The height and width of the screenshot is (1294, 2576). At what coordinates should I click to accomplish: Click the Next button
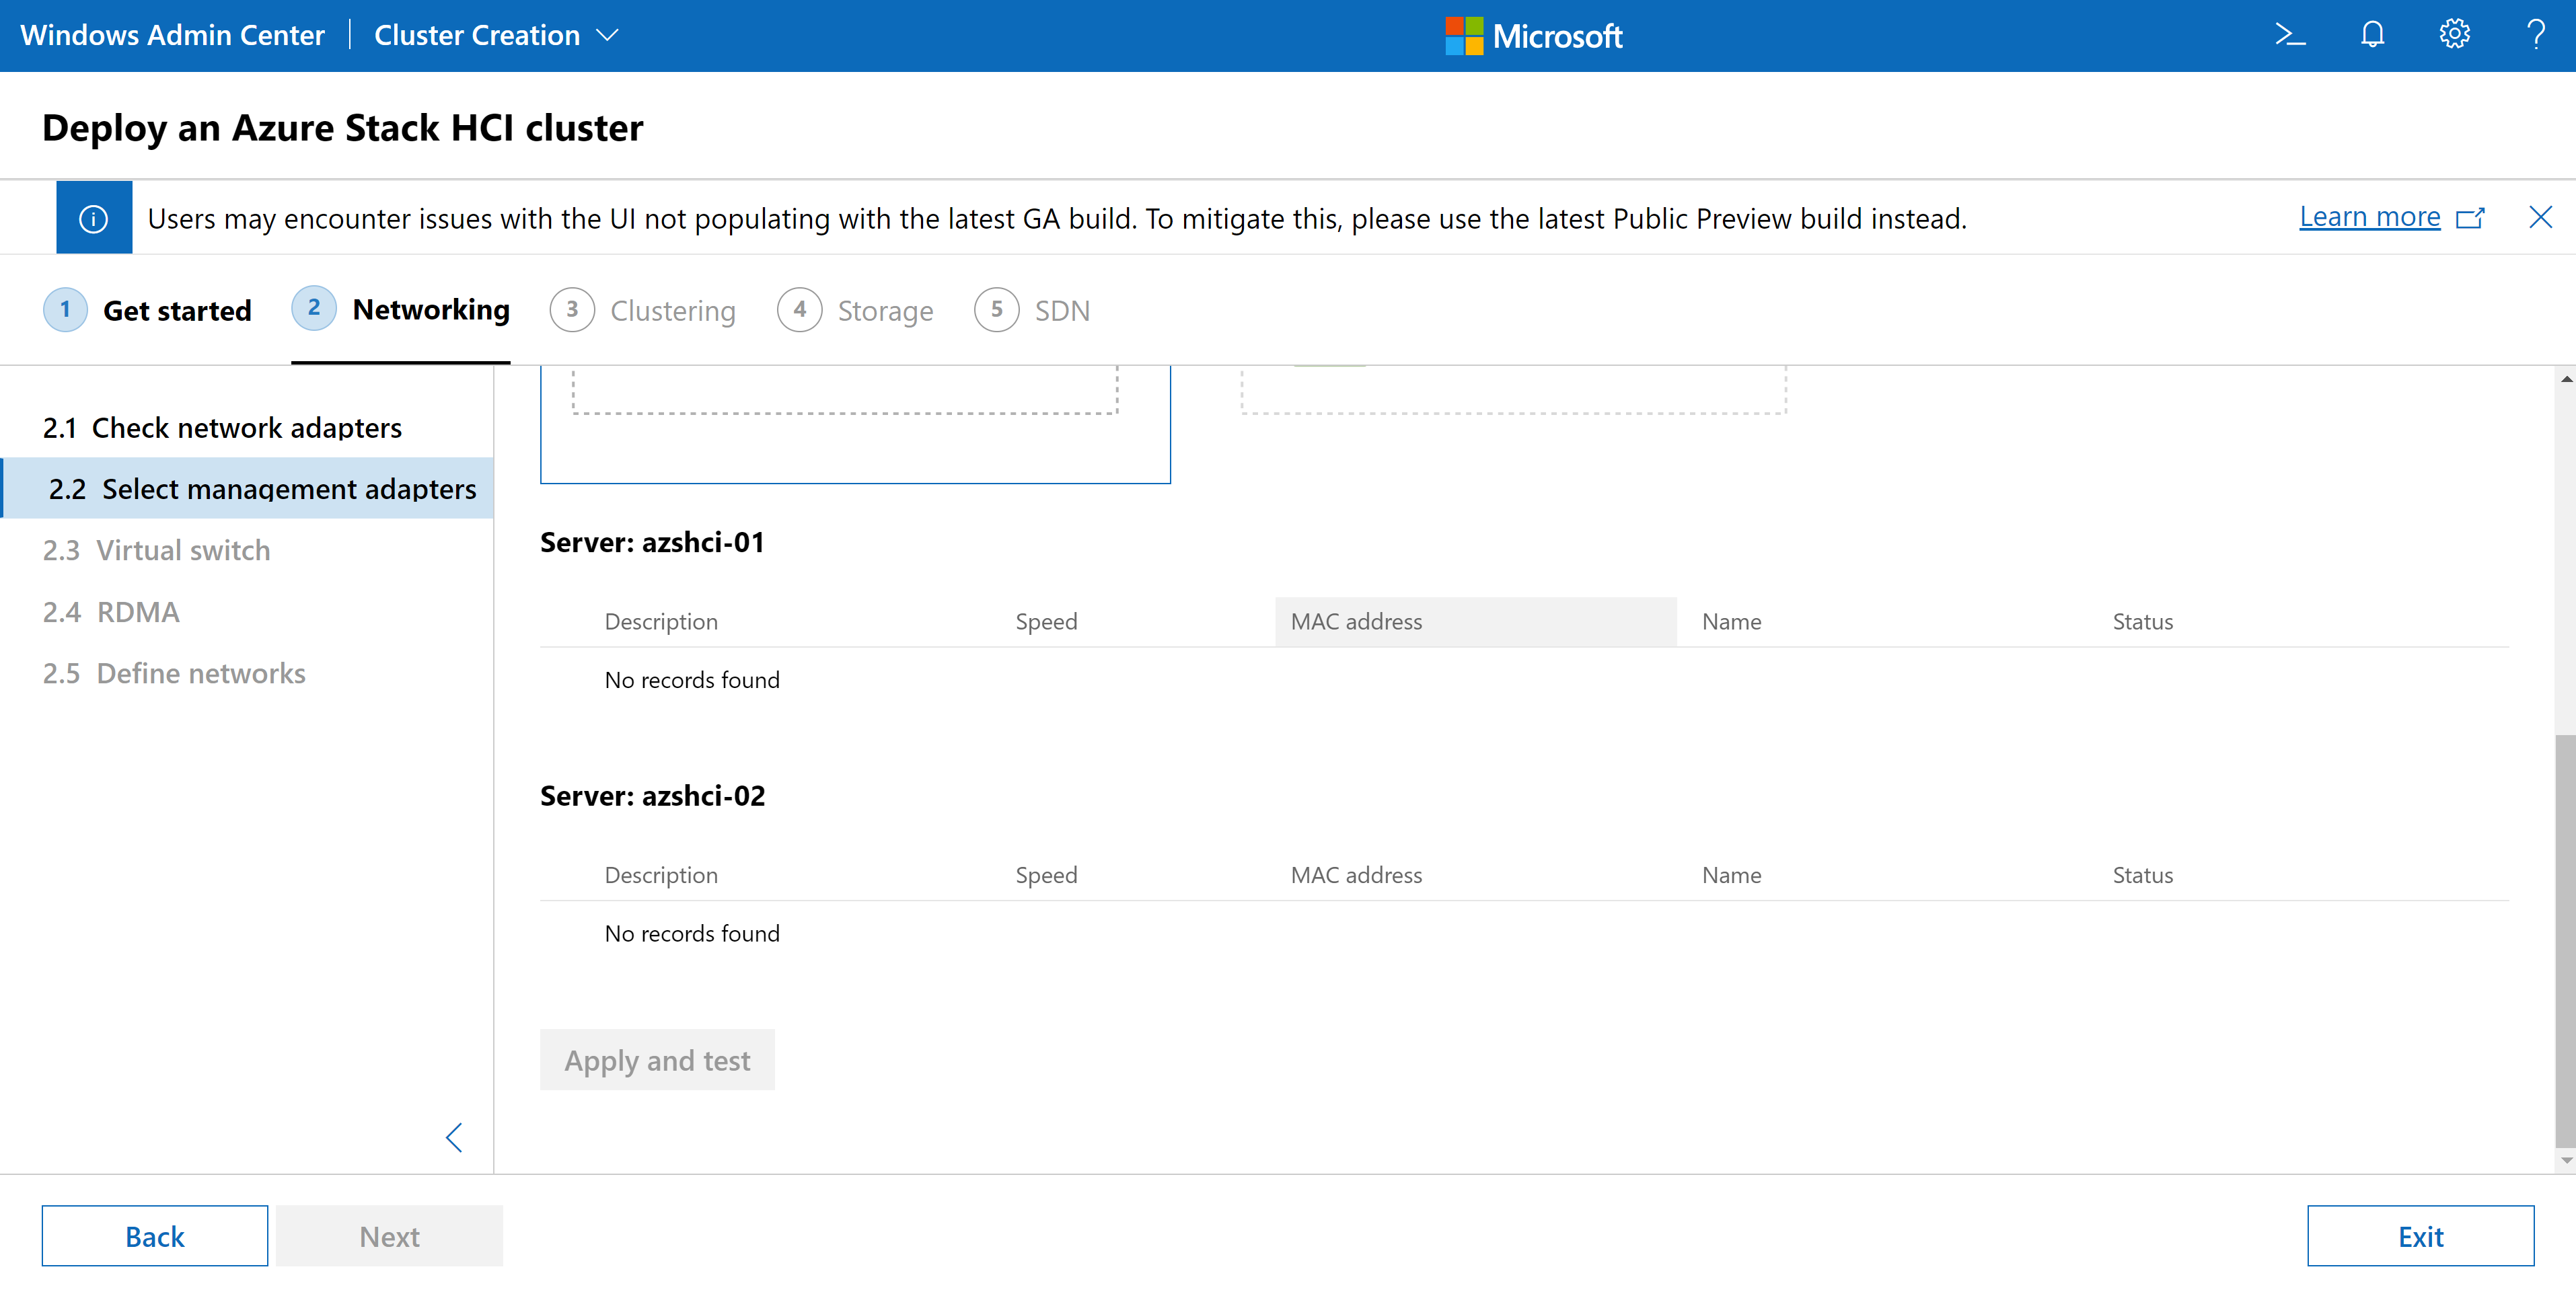point(390,1236)
